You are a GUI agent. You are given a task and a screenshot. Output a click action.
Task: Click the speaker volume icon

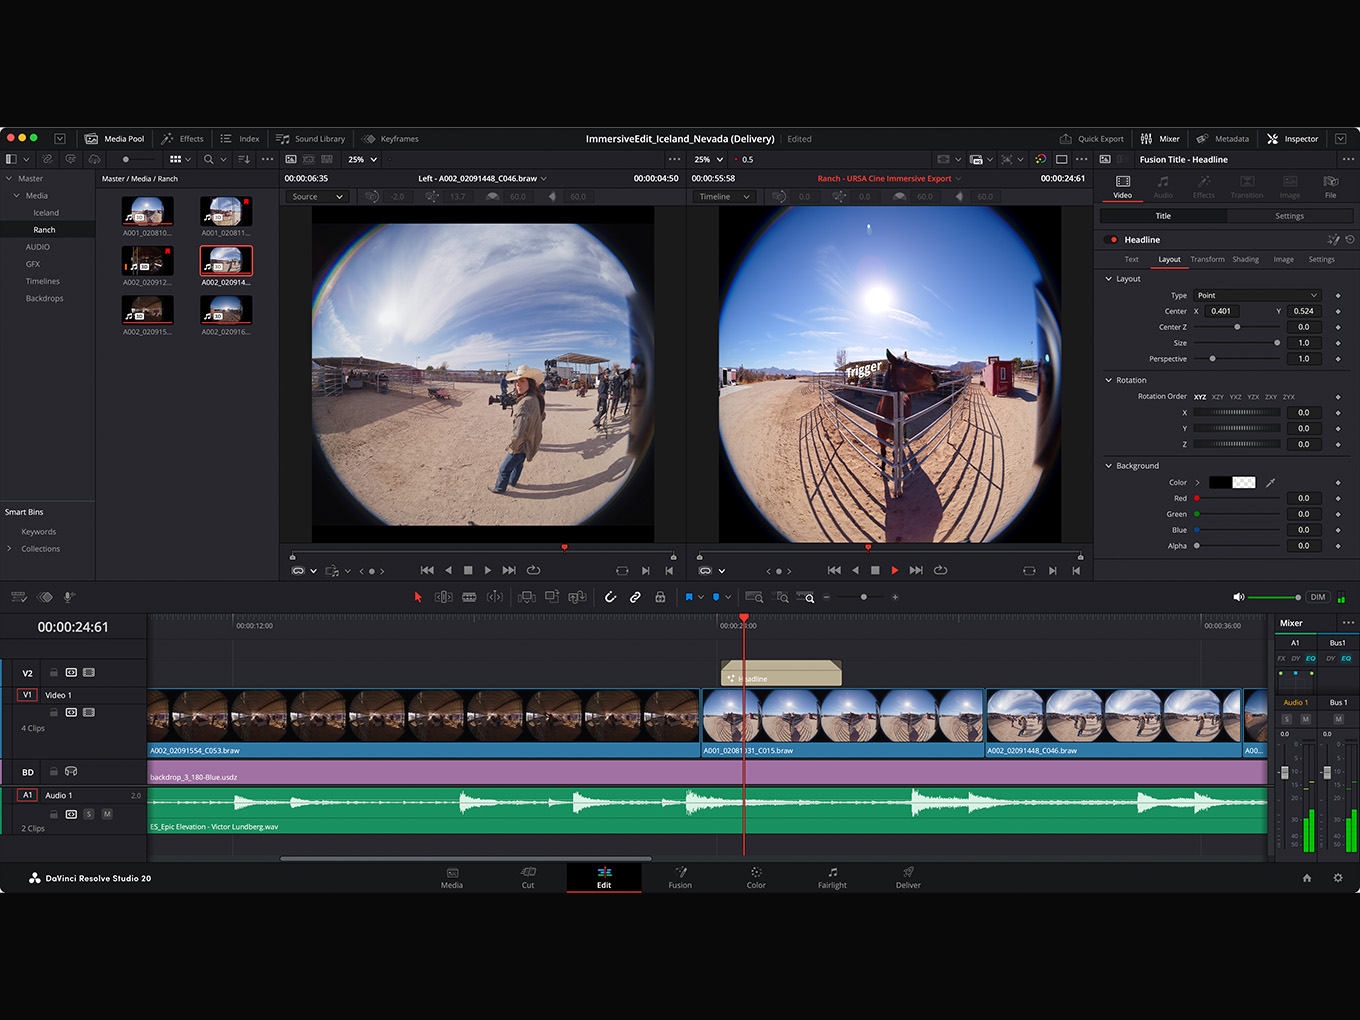1238,597
